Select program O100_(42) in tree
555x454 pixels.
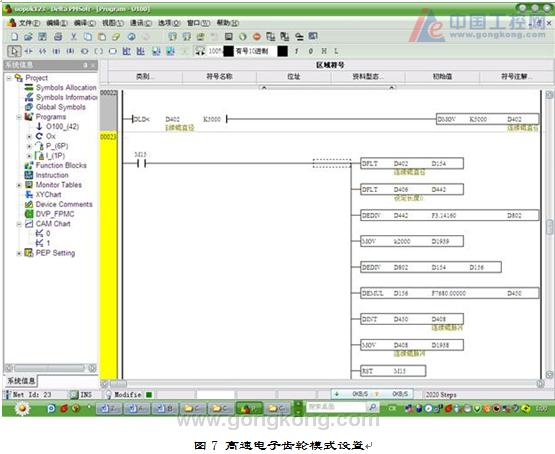(x=62, y=126)
